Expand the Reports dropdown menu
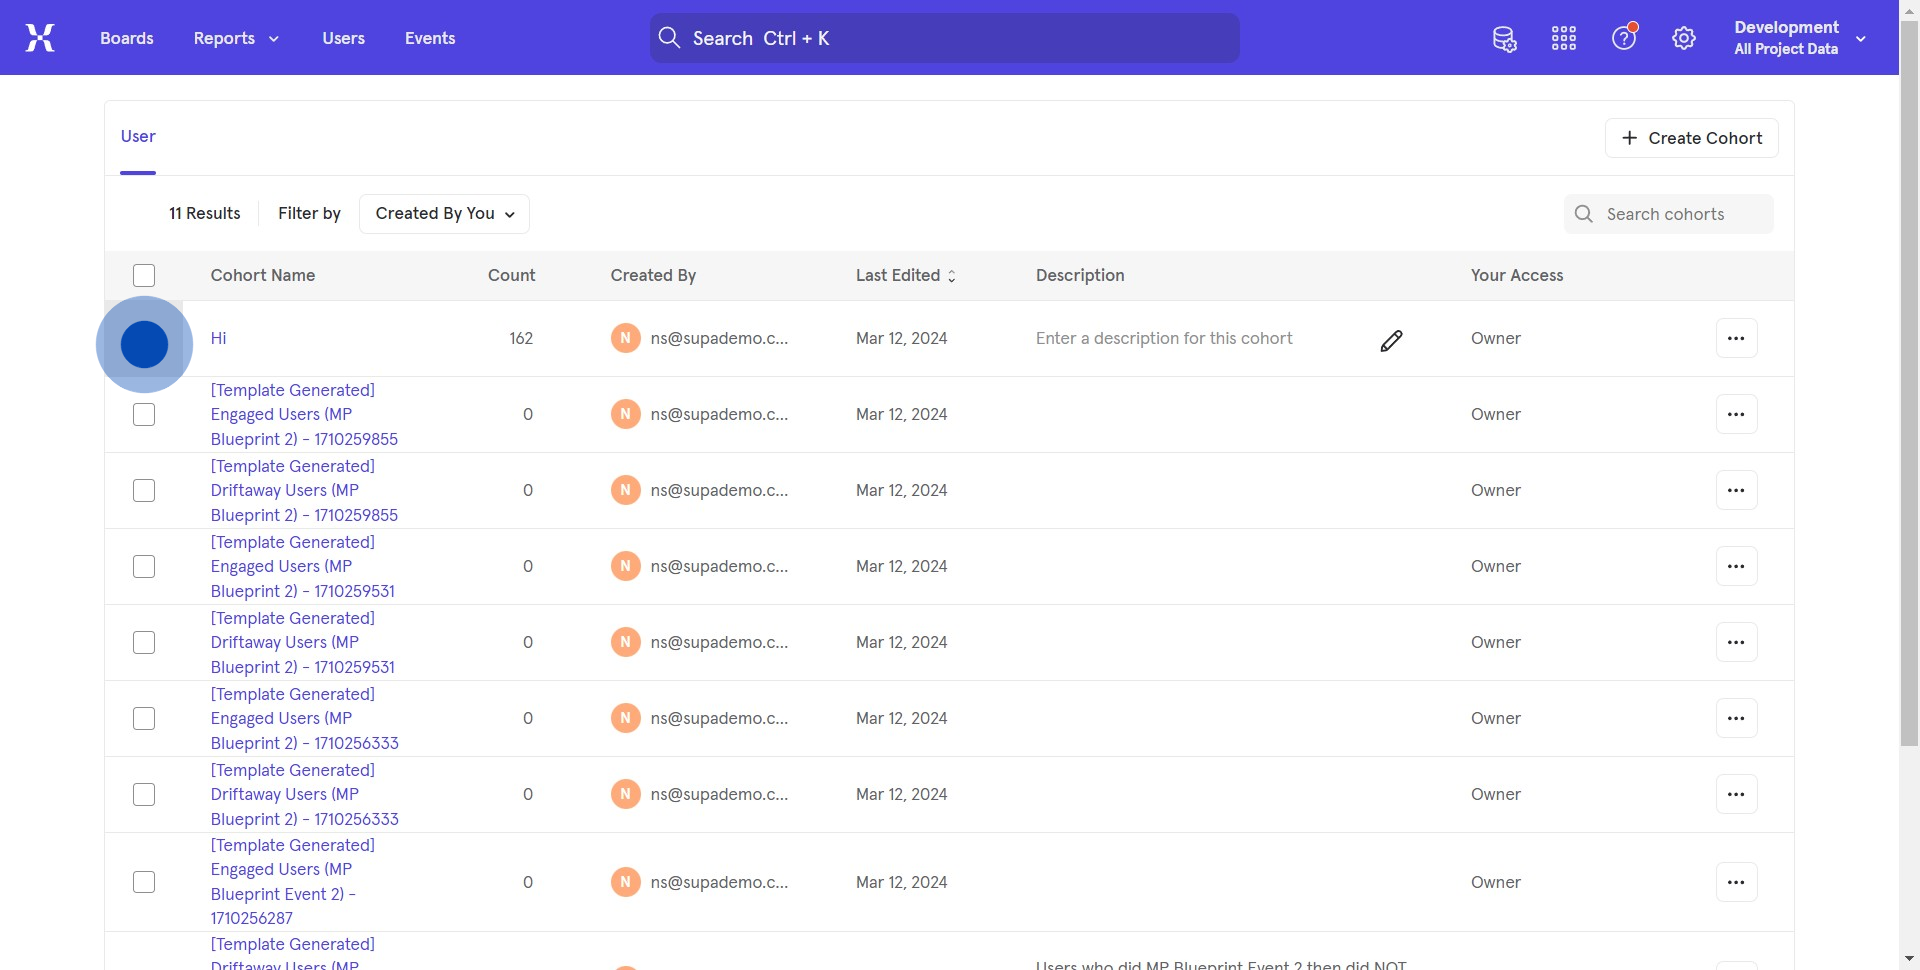This screenshot has width=1920, height=970. click(x=236, y=38)
